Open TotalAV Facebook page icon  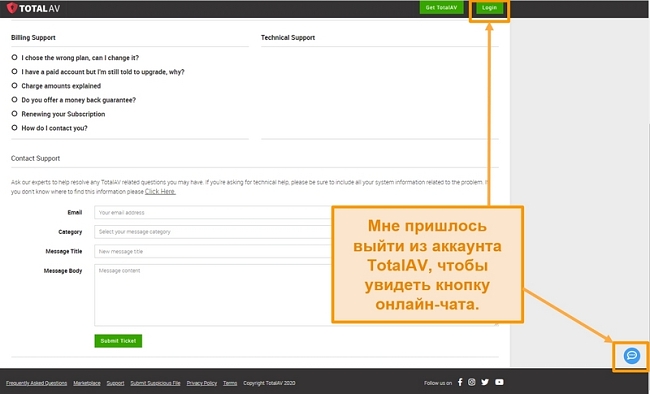pyautogui.click(x=460, y=382)
